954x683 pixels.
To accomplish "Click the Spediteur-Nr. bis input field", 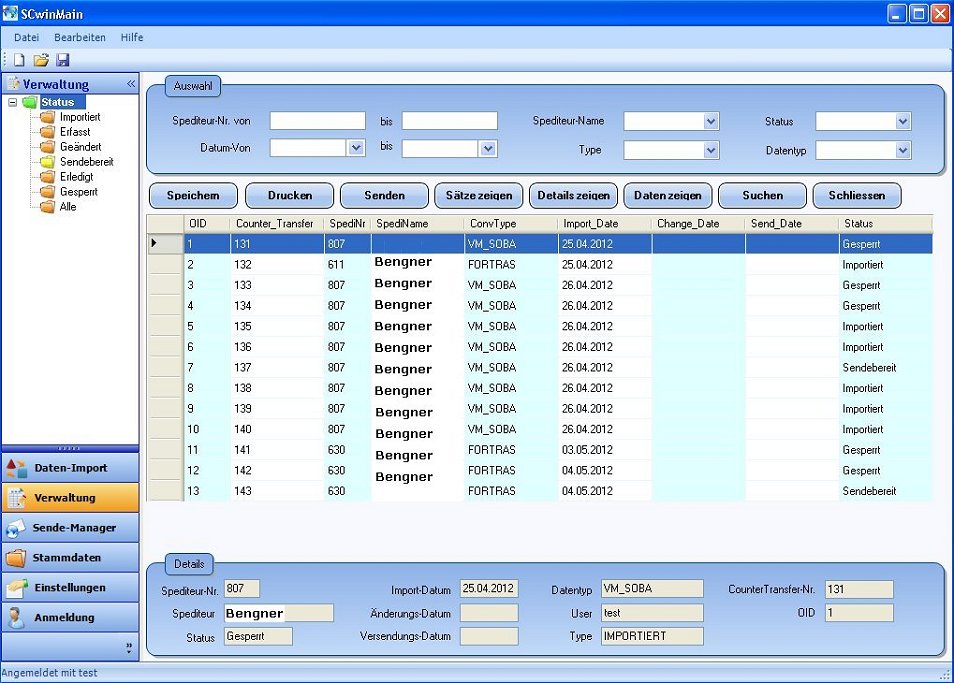I will click(x=450, y=121).
